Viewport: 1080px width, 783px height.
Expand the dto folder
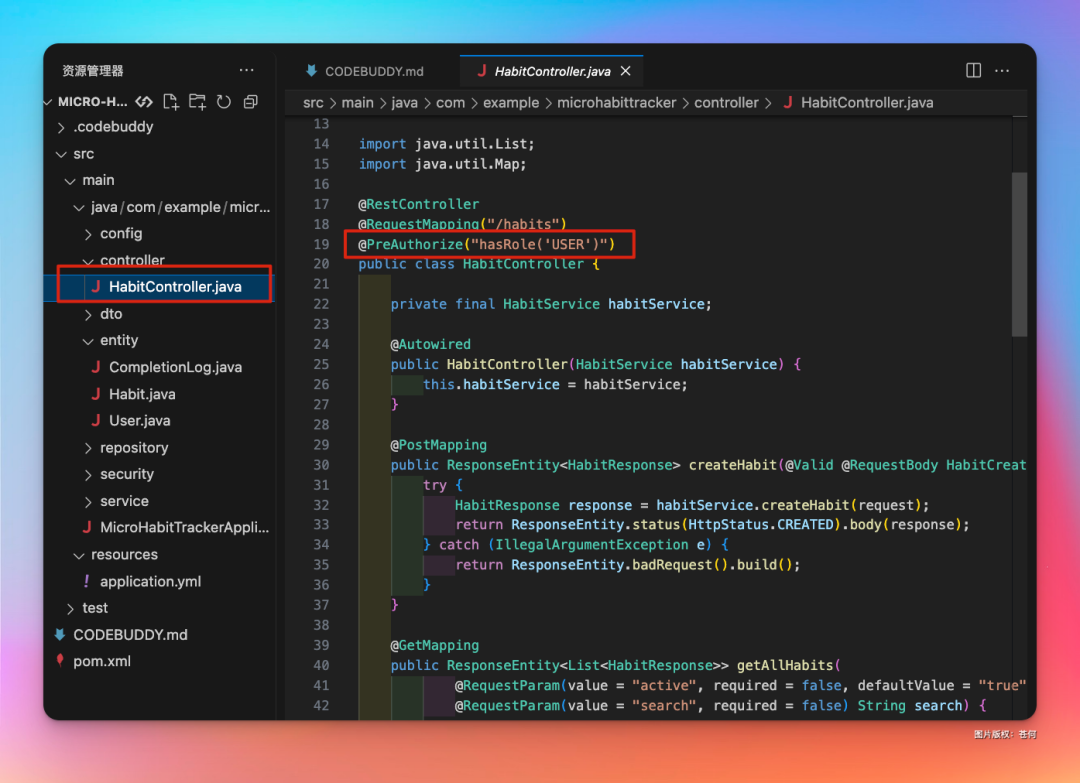[x=88, y=315]
